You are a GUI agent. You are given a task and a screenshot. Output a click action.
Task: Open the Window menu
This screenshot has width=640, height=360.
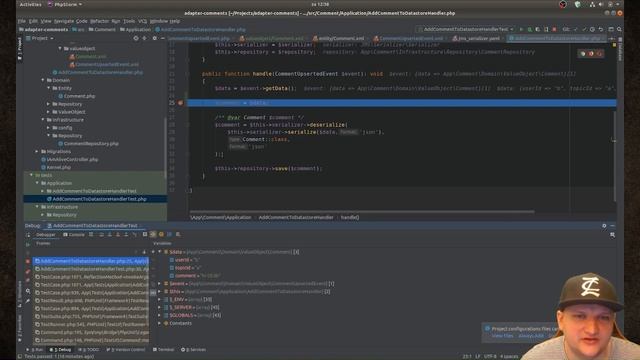pyautogui.click(x=158, y=21)
